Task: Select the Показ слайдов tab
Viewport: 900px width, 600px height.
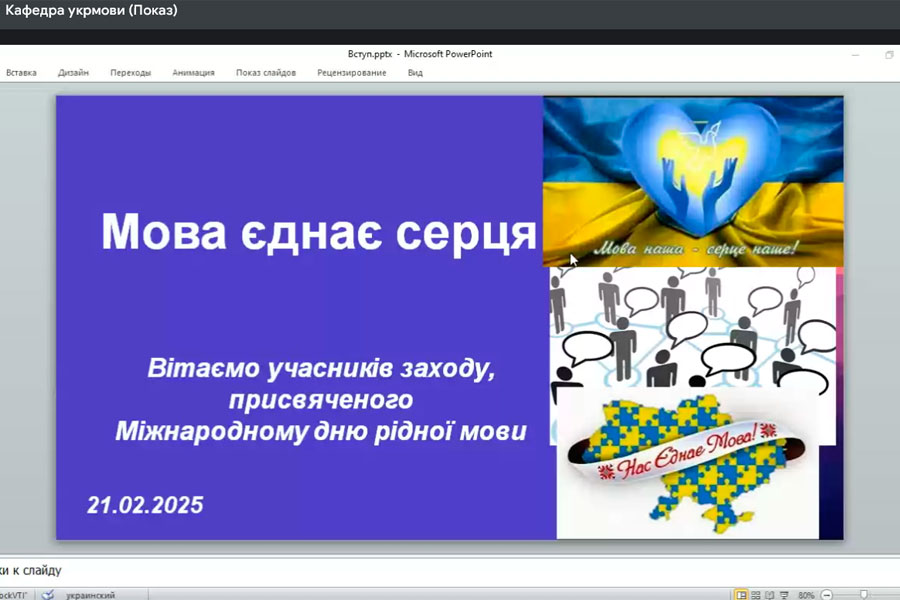Action: 266,73
